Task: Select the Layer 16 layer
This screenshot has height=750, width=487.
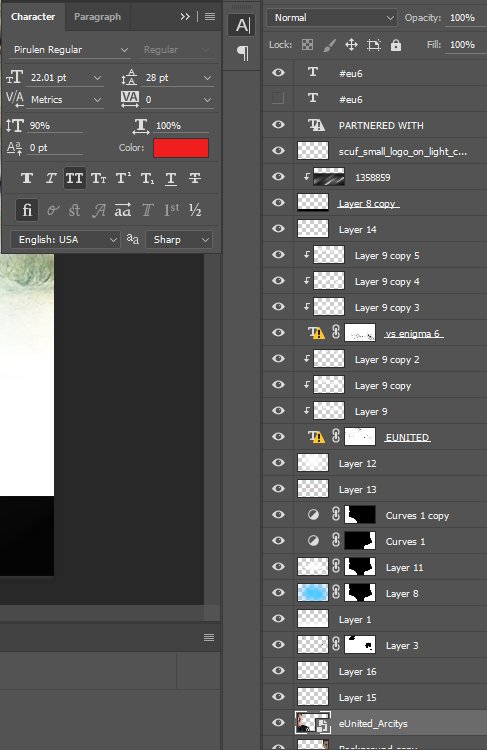Action: click(x=375, y=671)
